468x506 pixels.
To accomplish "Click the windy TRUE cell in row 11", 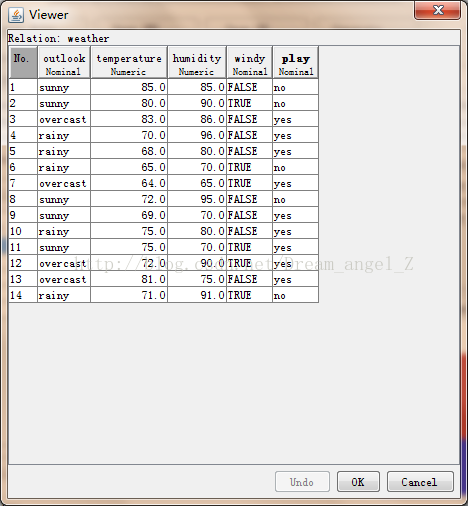I will coord(250,247).
